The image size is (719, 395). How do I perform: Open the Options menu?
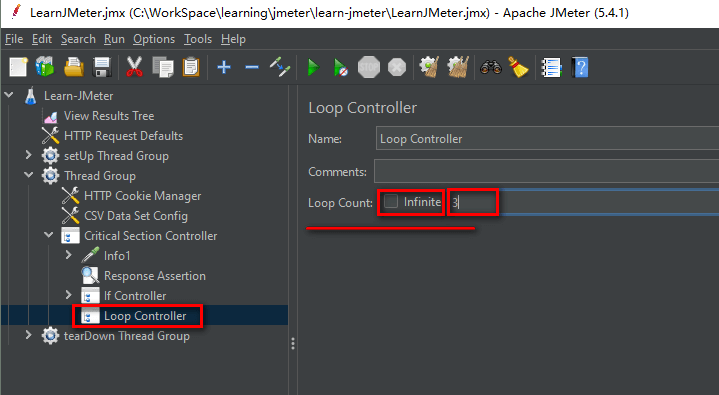pos(154,39)
